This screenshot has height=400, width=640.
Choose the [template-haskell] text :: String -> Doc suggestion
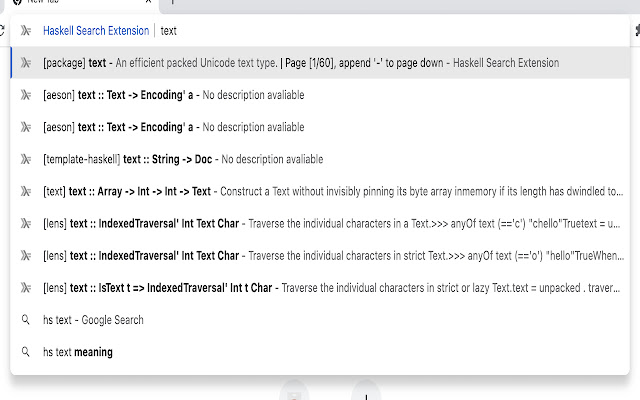(320, 159)
